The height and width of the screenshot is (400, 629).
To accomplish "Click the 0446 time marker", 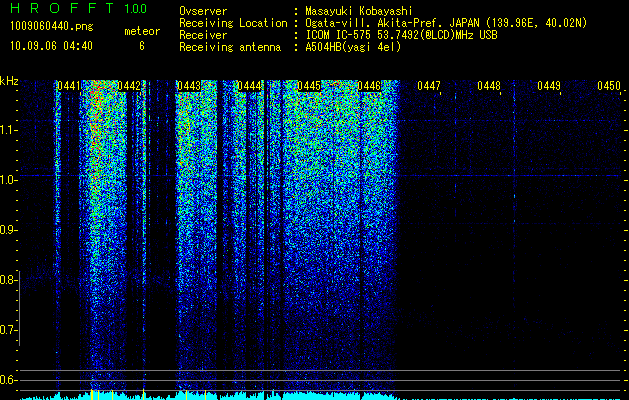I will pos(369,86).
